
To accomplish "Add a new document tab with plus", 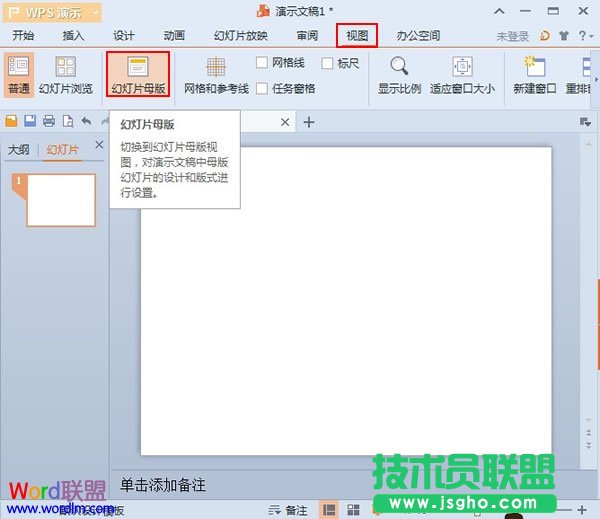I will (x=309, y=122).
